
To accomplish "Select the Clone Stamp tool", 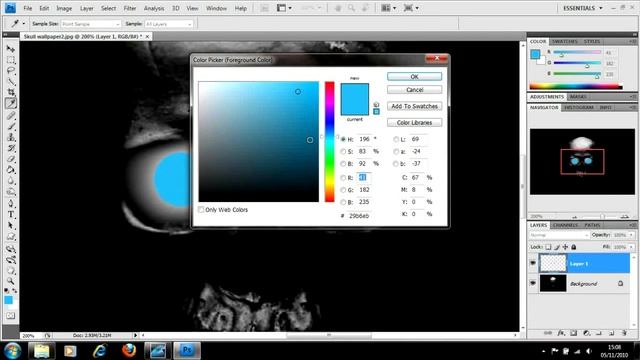I will click(11, 137).
